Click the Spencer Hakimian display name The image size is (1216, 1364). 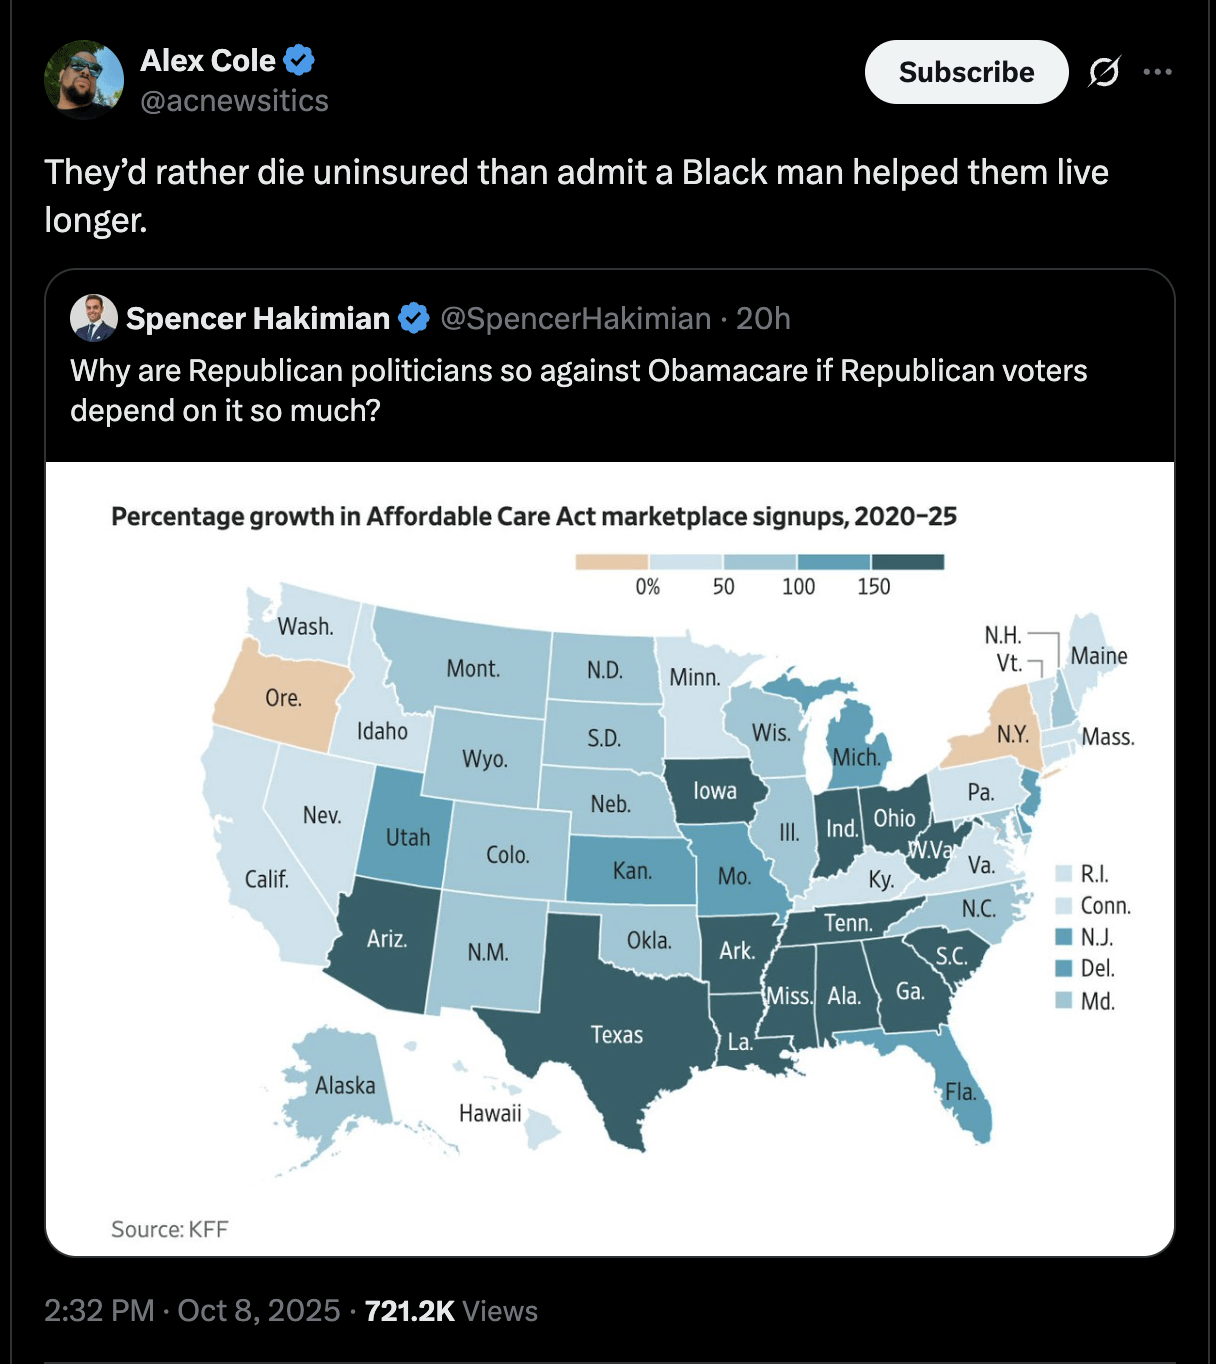coord(258,318)
